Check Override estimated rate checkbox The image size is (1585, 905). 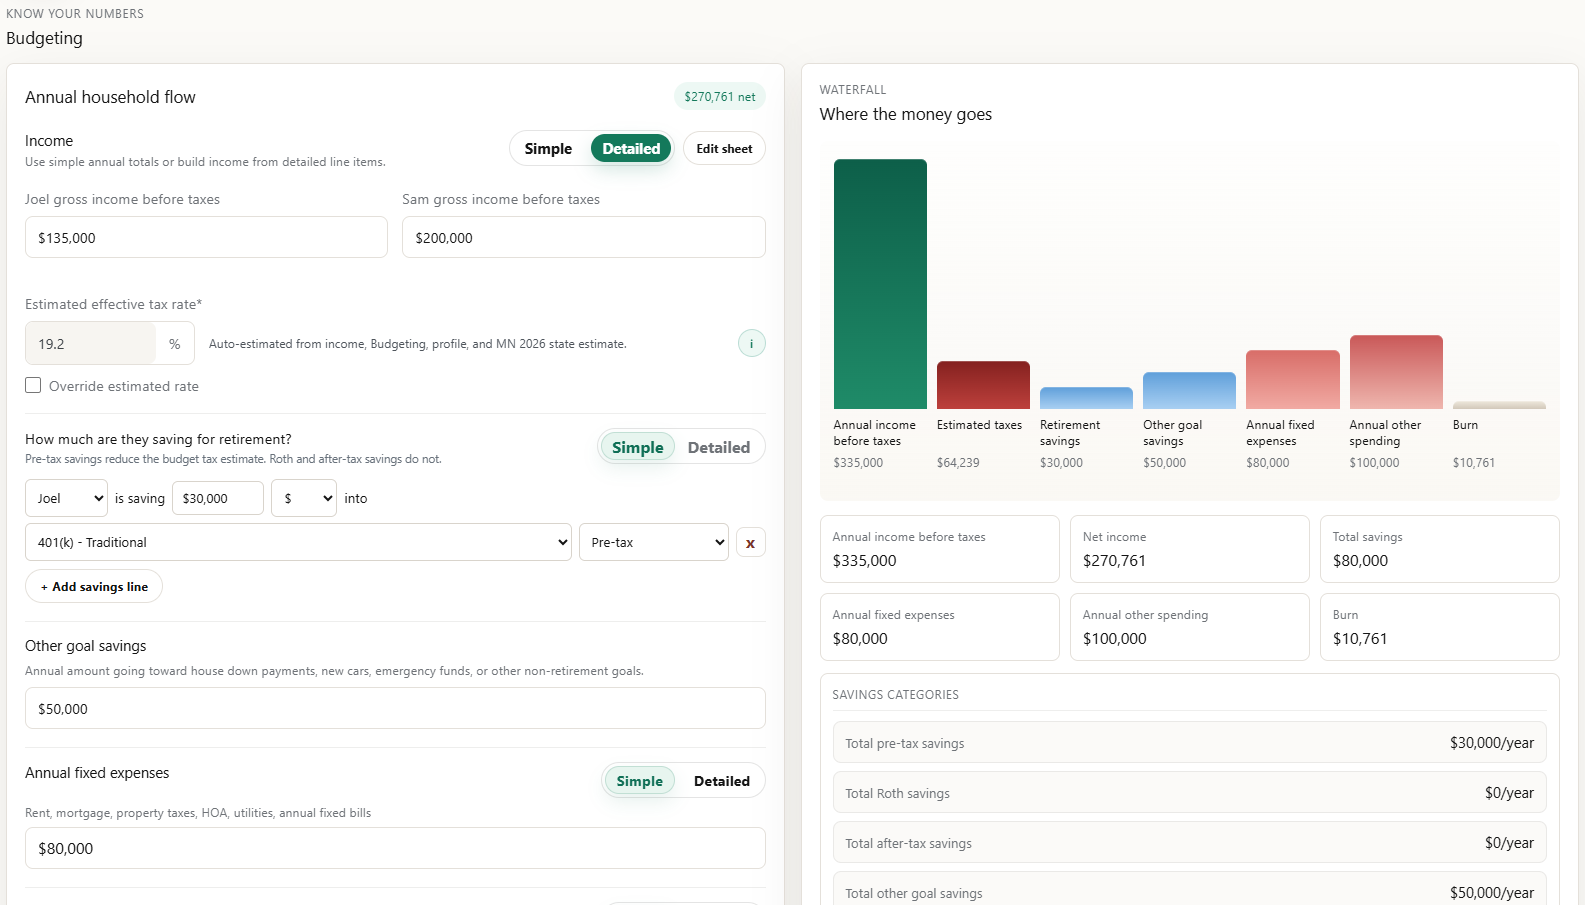coord(33,385)
